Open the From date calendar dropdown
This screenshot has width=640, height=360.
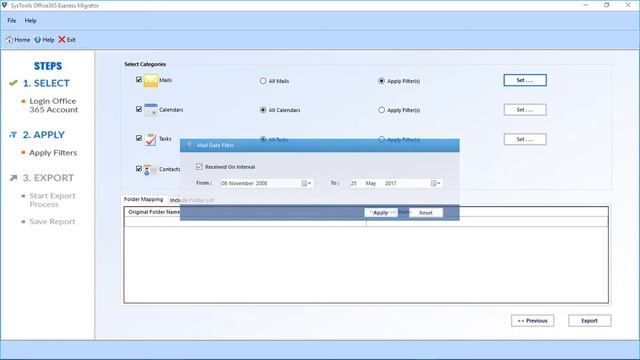(x=306, y=183)
